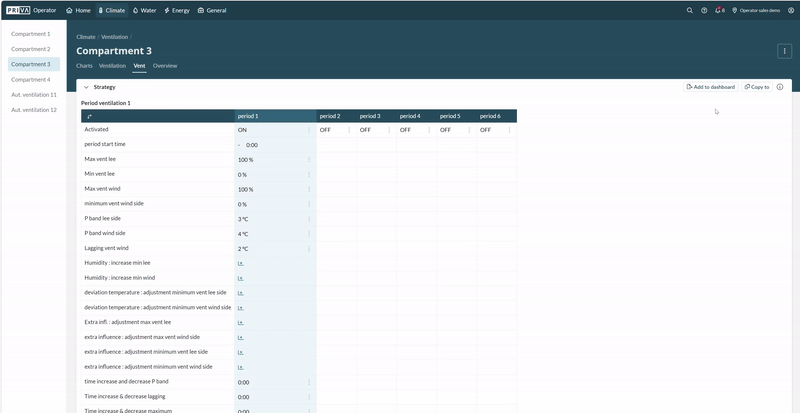Collapse the Strategy section chevron
800x413 pixels.
tap(86, 87)
